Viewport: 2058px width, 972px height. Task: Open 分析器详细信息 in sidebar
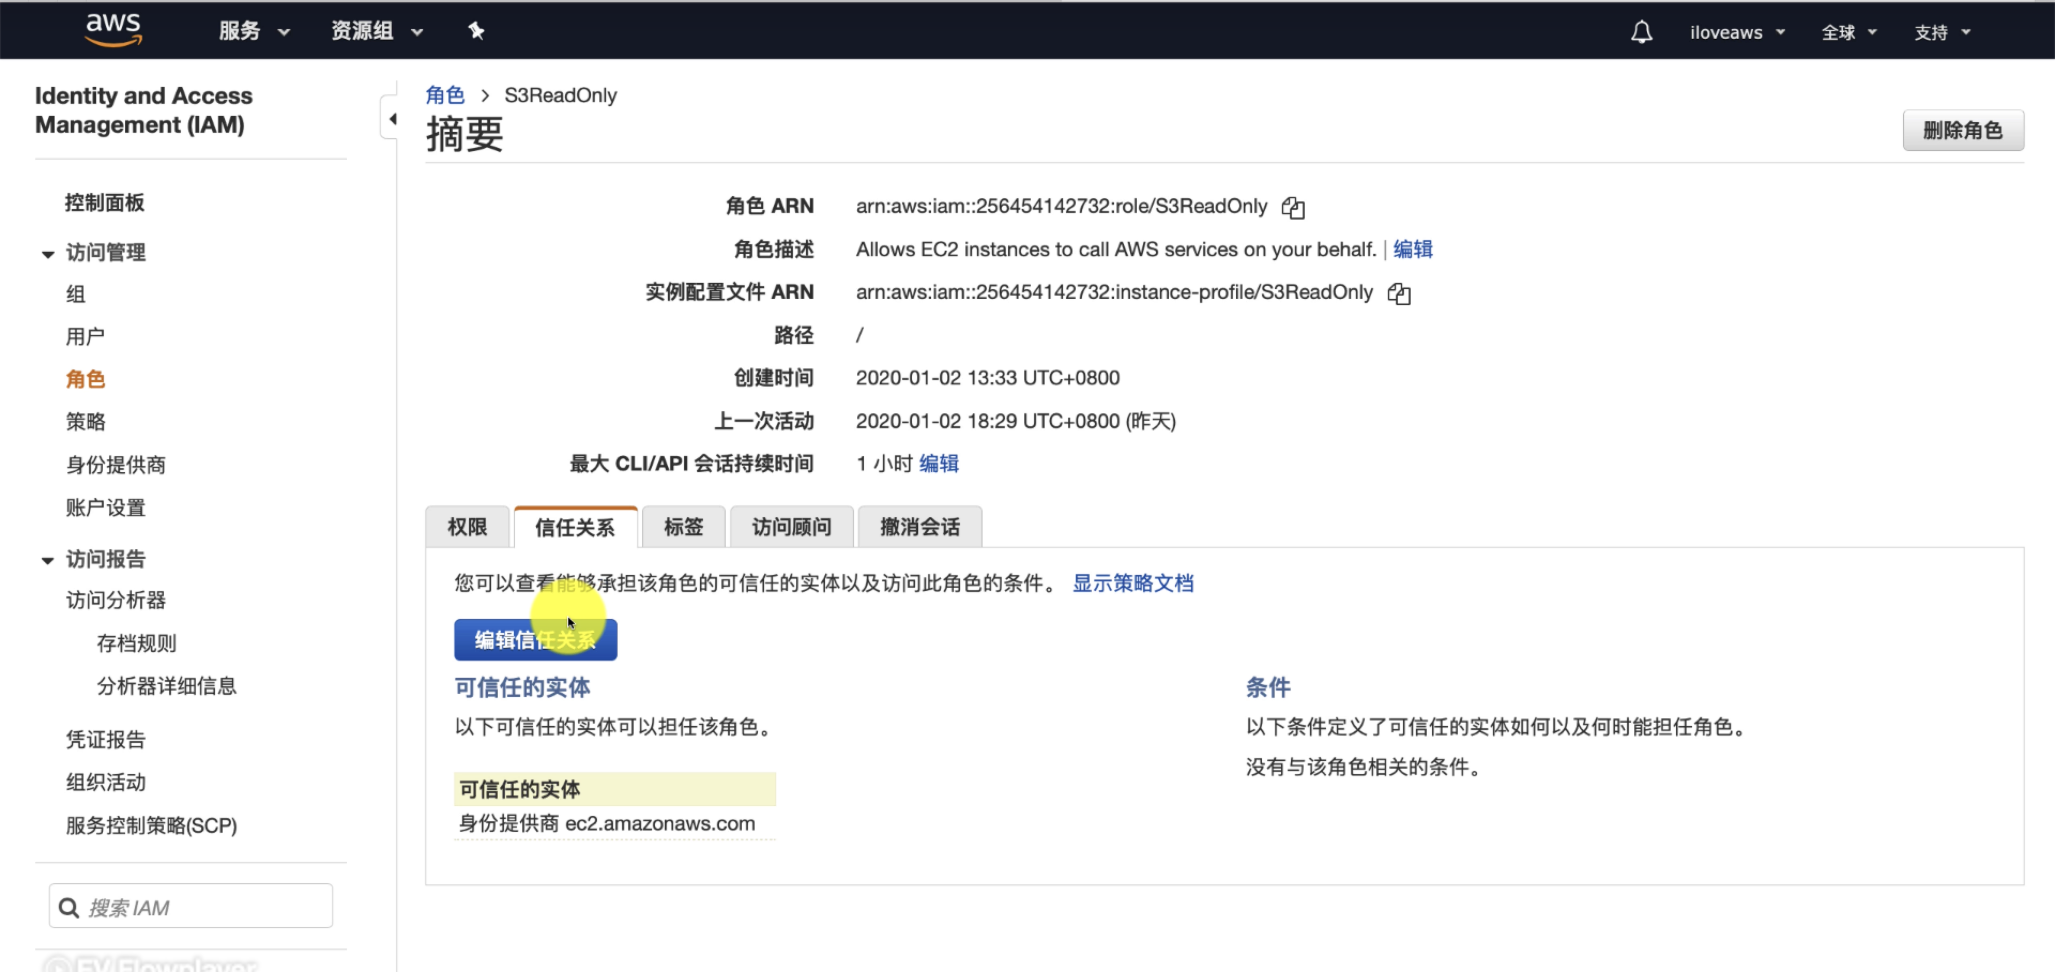[166, 686]
